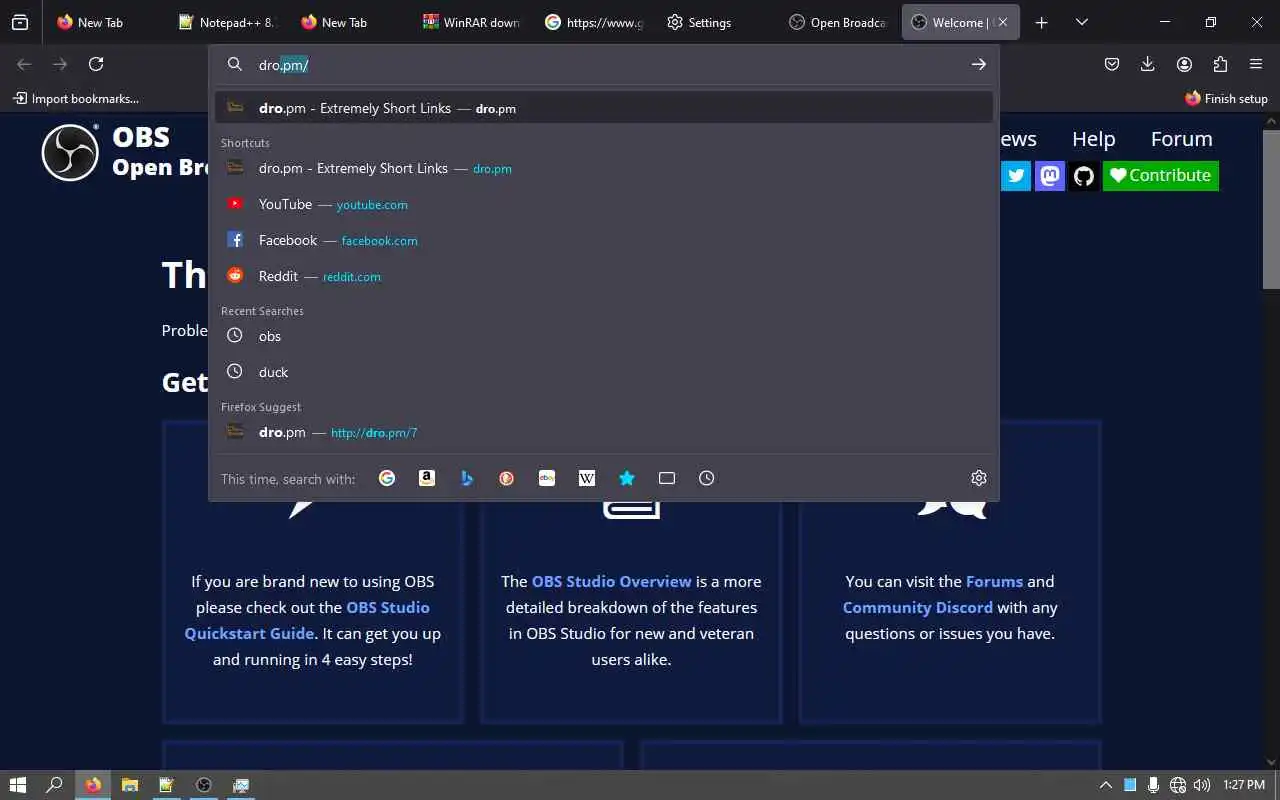Select recent search 'duck'
Screen dimensions: 1280x800
604,372
